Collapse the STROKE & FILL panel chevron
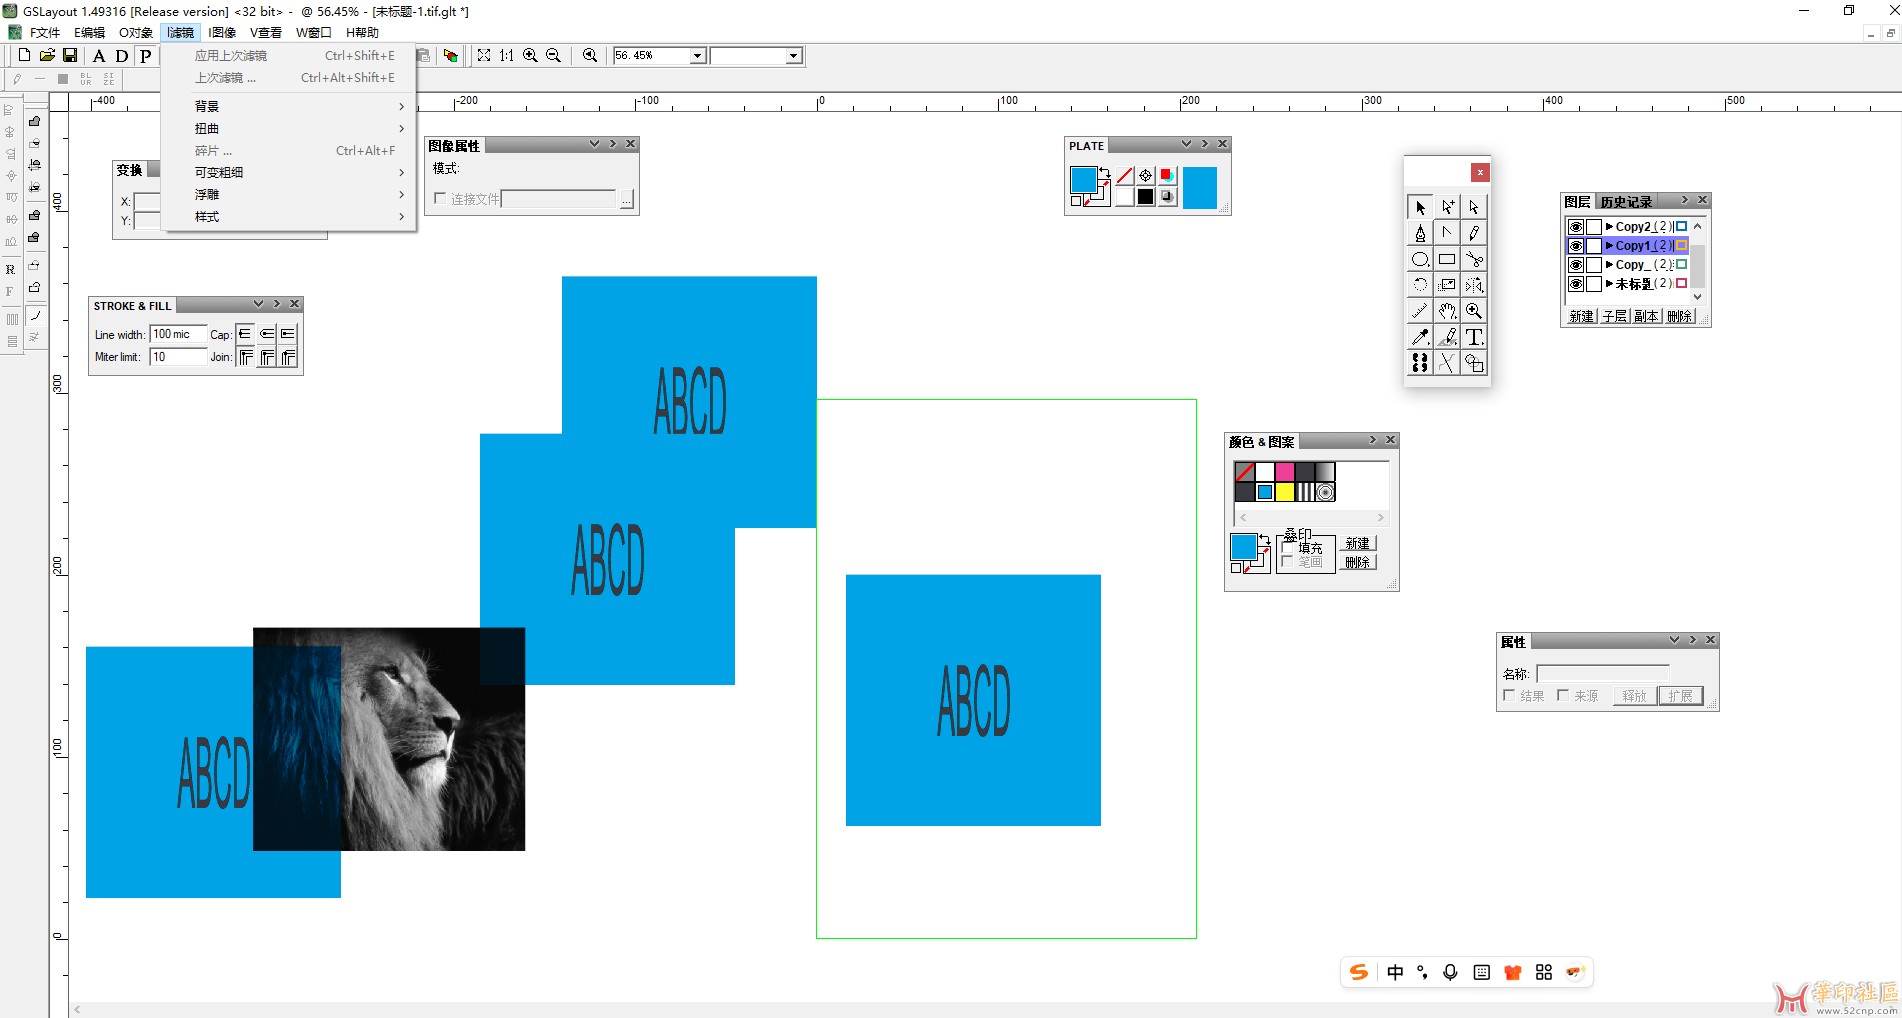The height and width of the screenshot is (1018, 1902). tap(258, 304)
